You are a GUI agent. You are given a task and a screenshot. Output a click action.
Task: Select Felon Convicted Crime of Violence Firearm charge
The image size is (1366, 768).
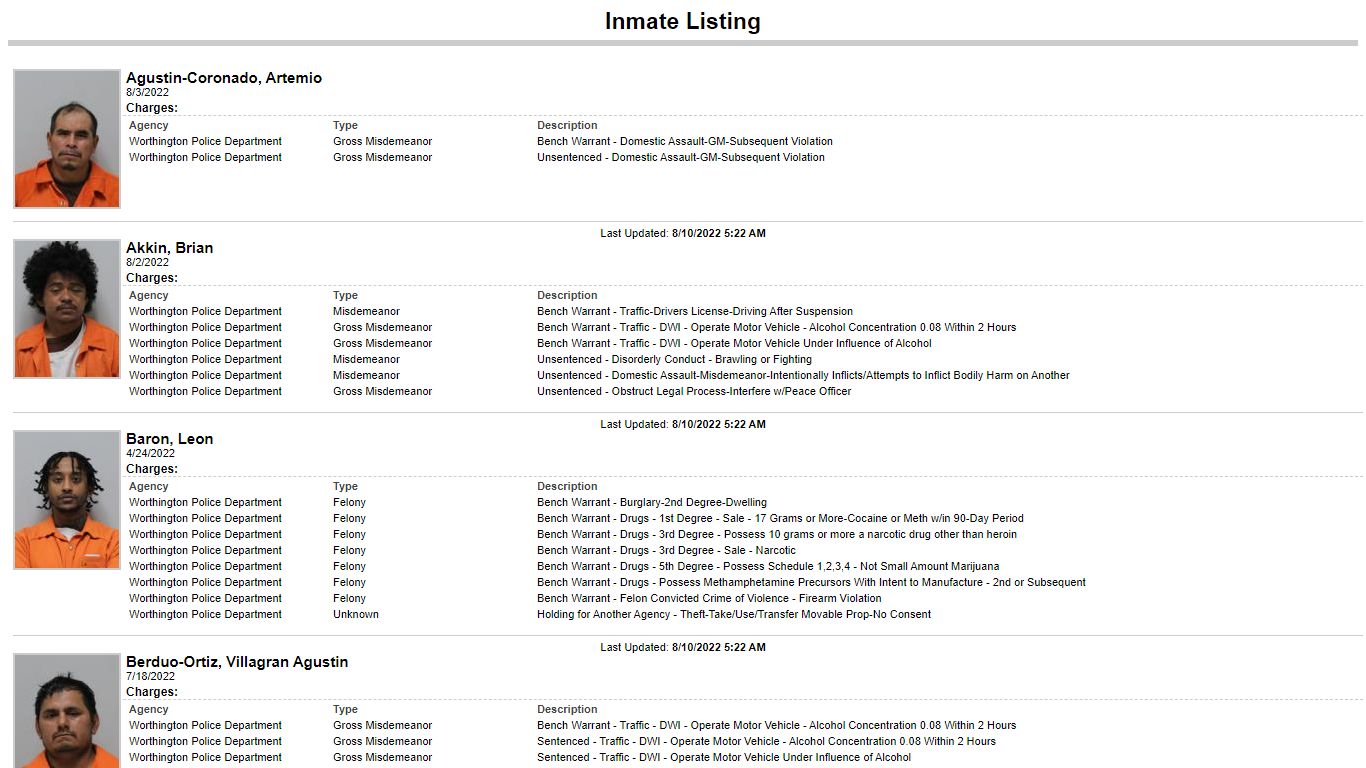709,598
